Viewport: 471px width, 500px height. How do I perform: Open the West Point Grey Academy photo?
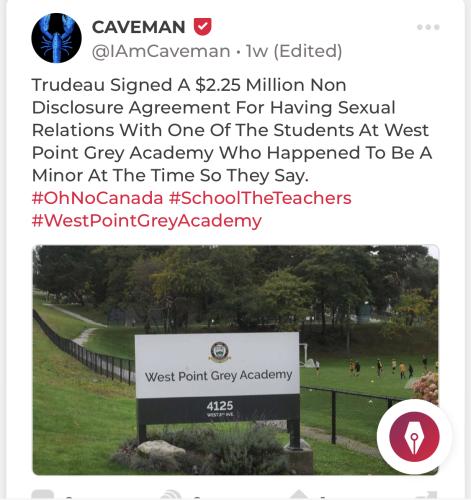click(235, 360)
